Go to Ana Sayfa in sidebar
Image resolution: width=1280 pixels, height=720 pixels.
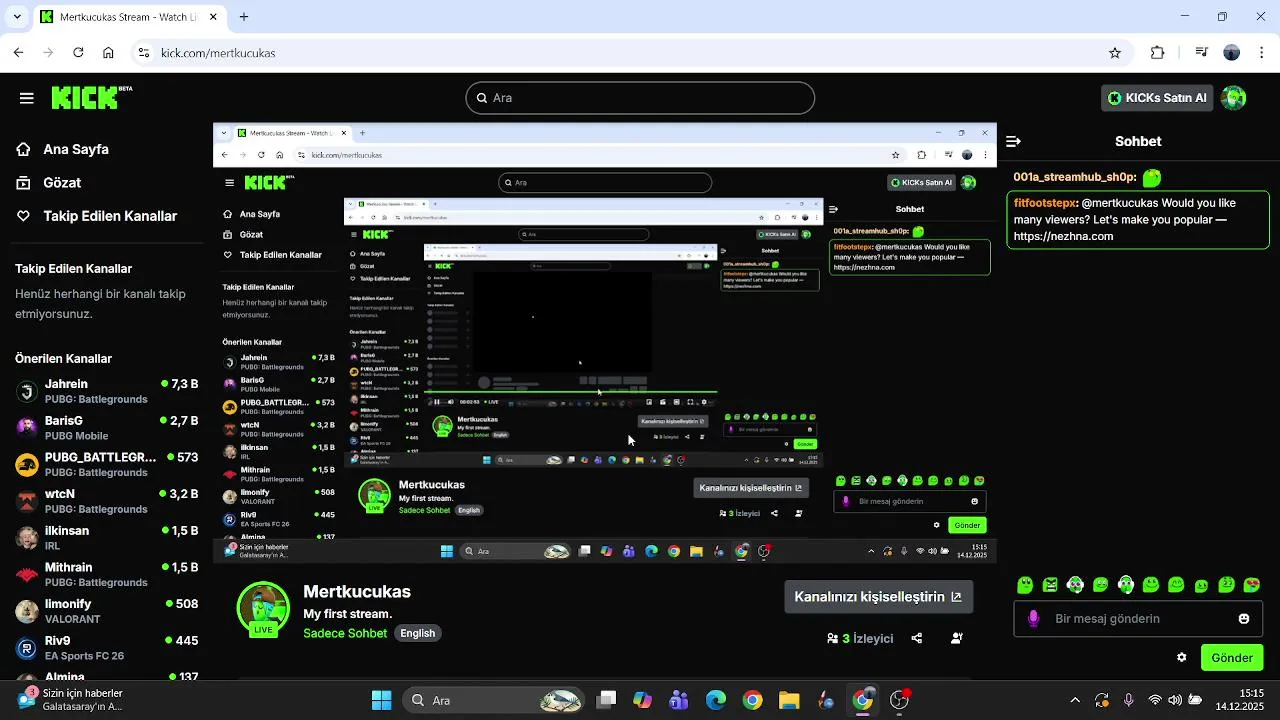[75, 149]
